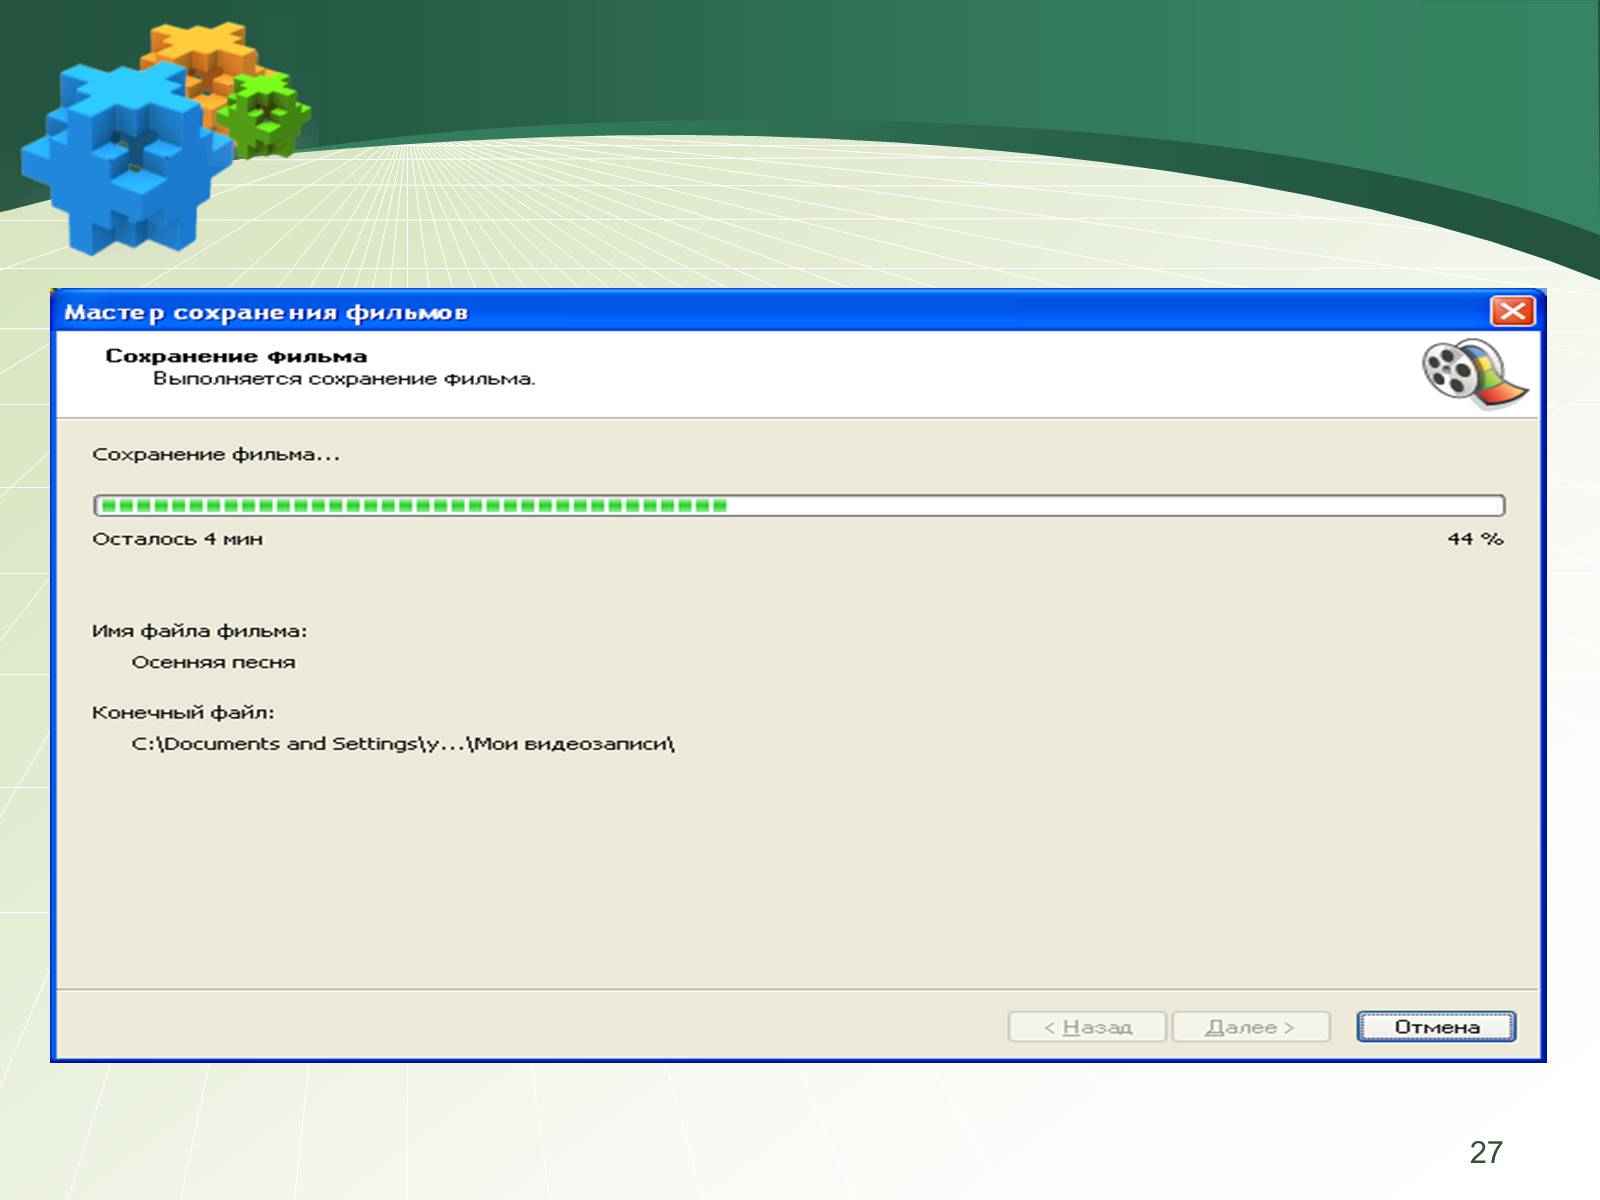
Task: Click the slide number 27
Action: [x=1486, y=1152]
